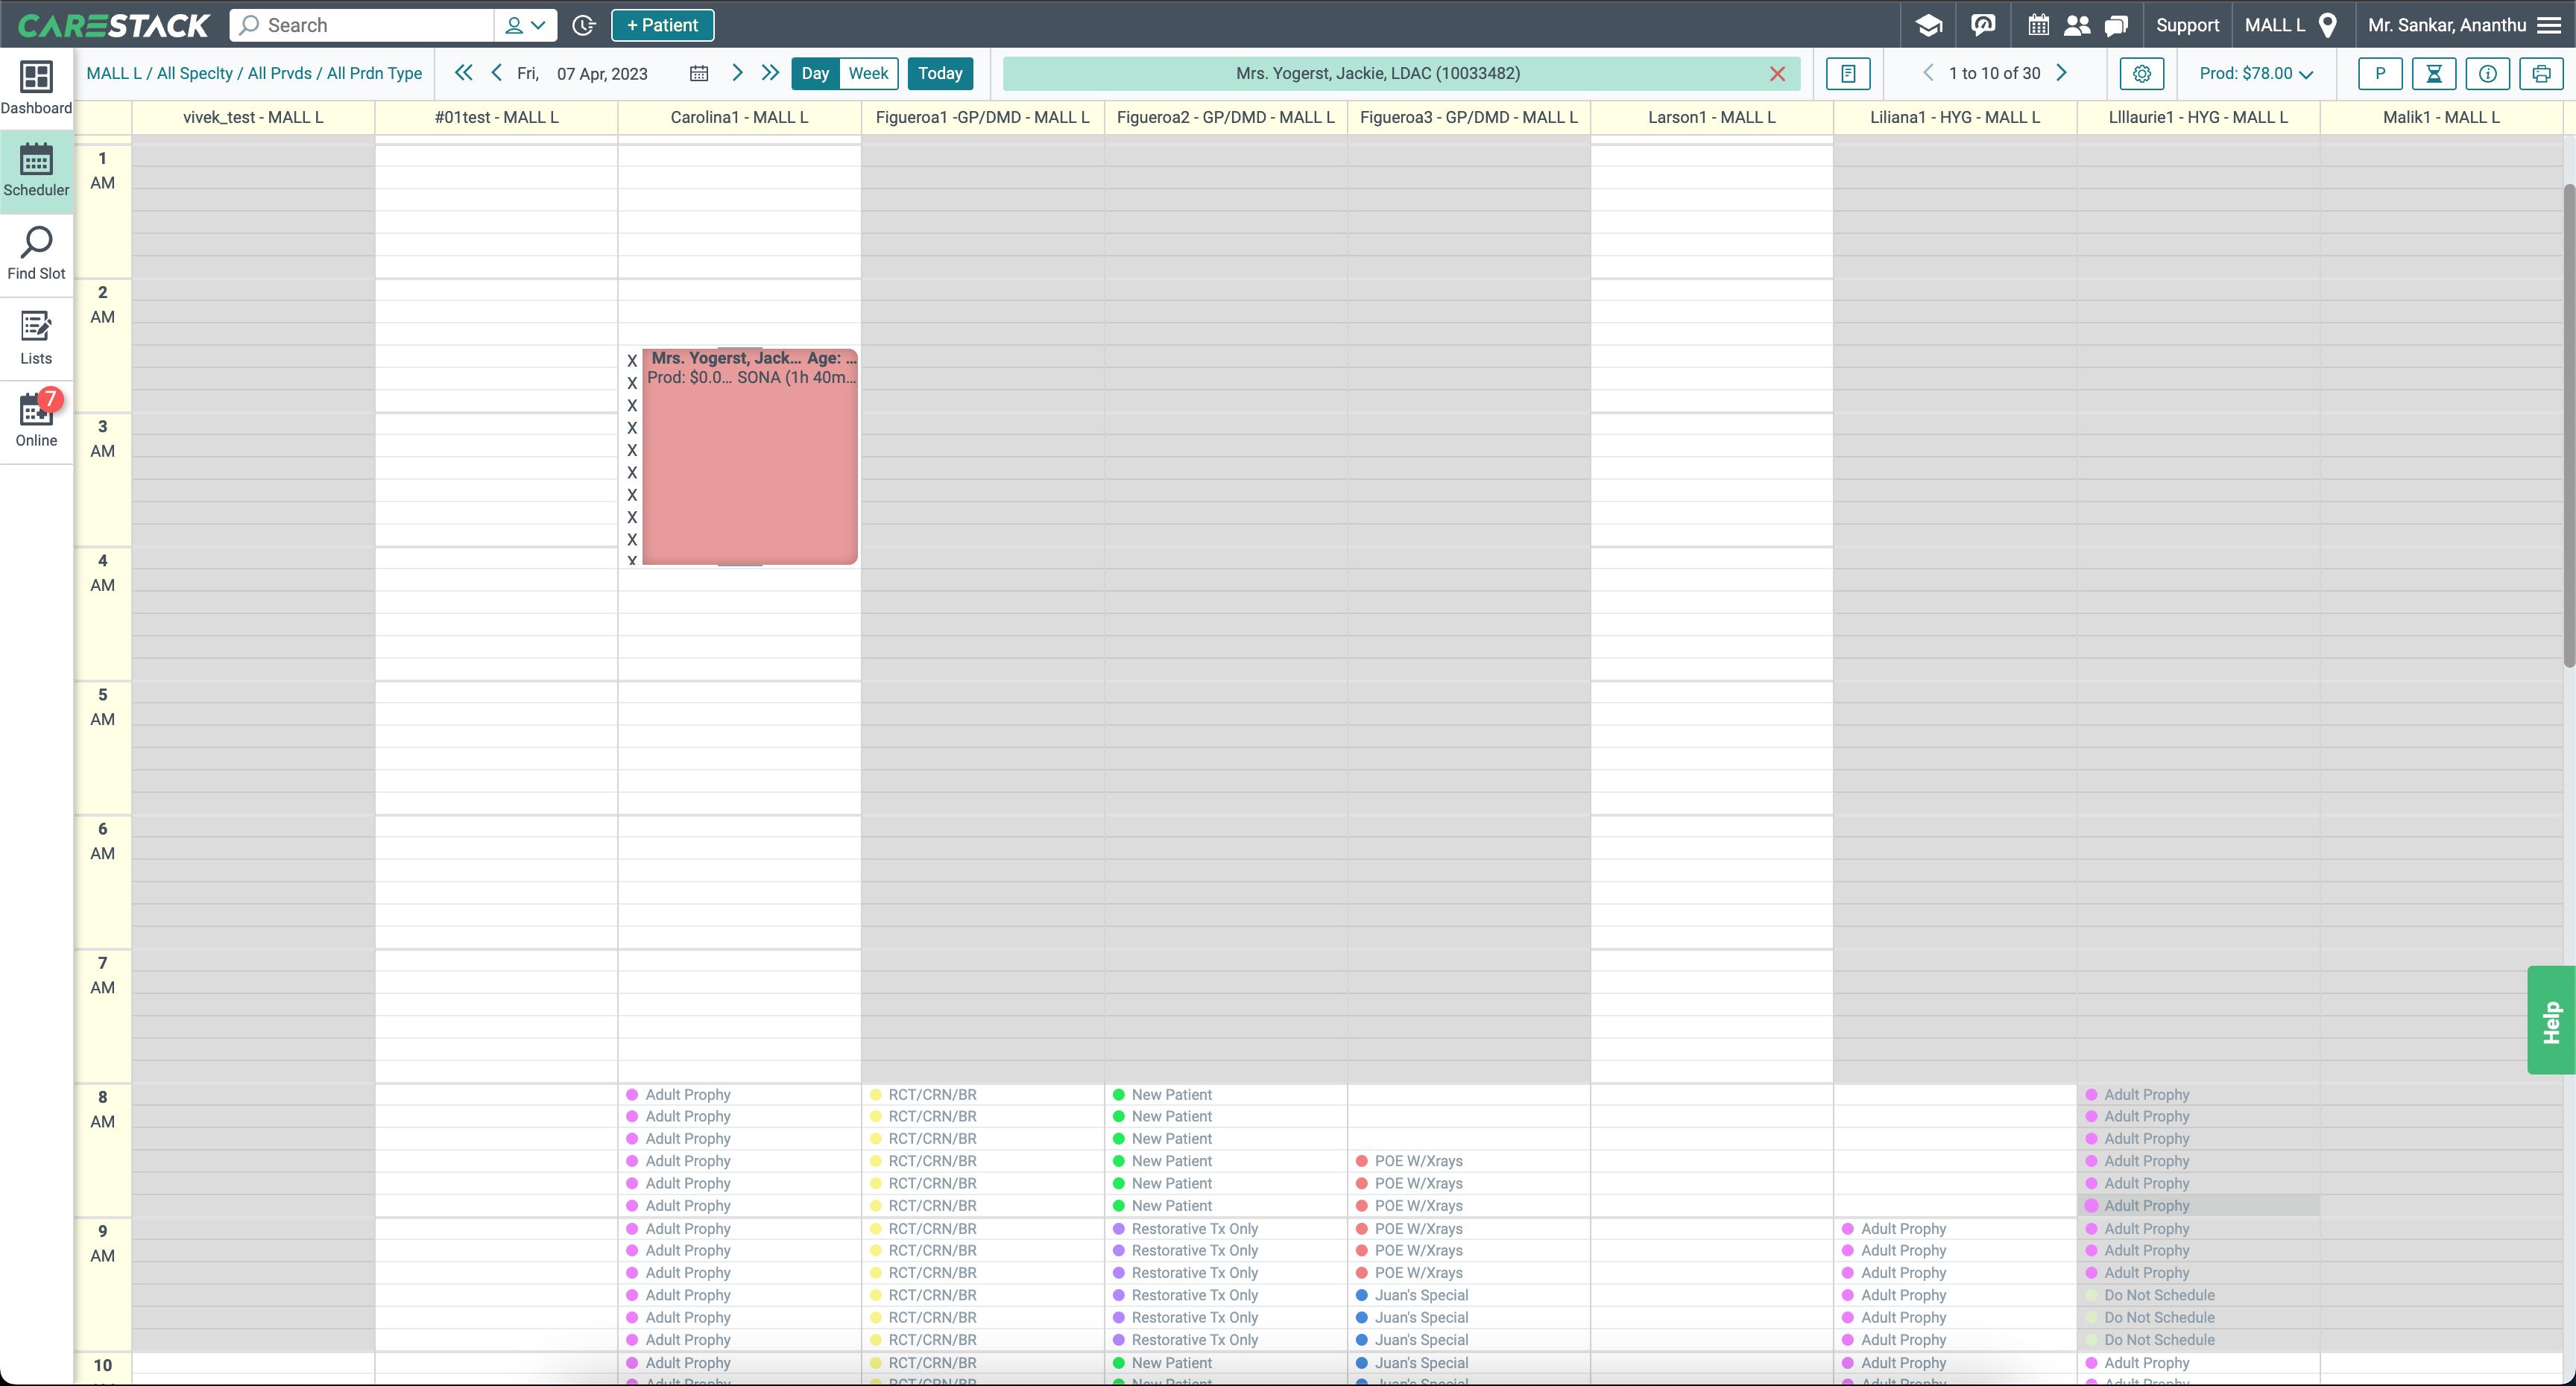2576x1386 pixels.
Task: Click the MALL L location label
Action: (x=2274, y=25)
